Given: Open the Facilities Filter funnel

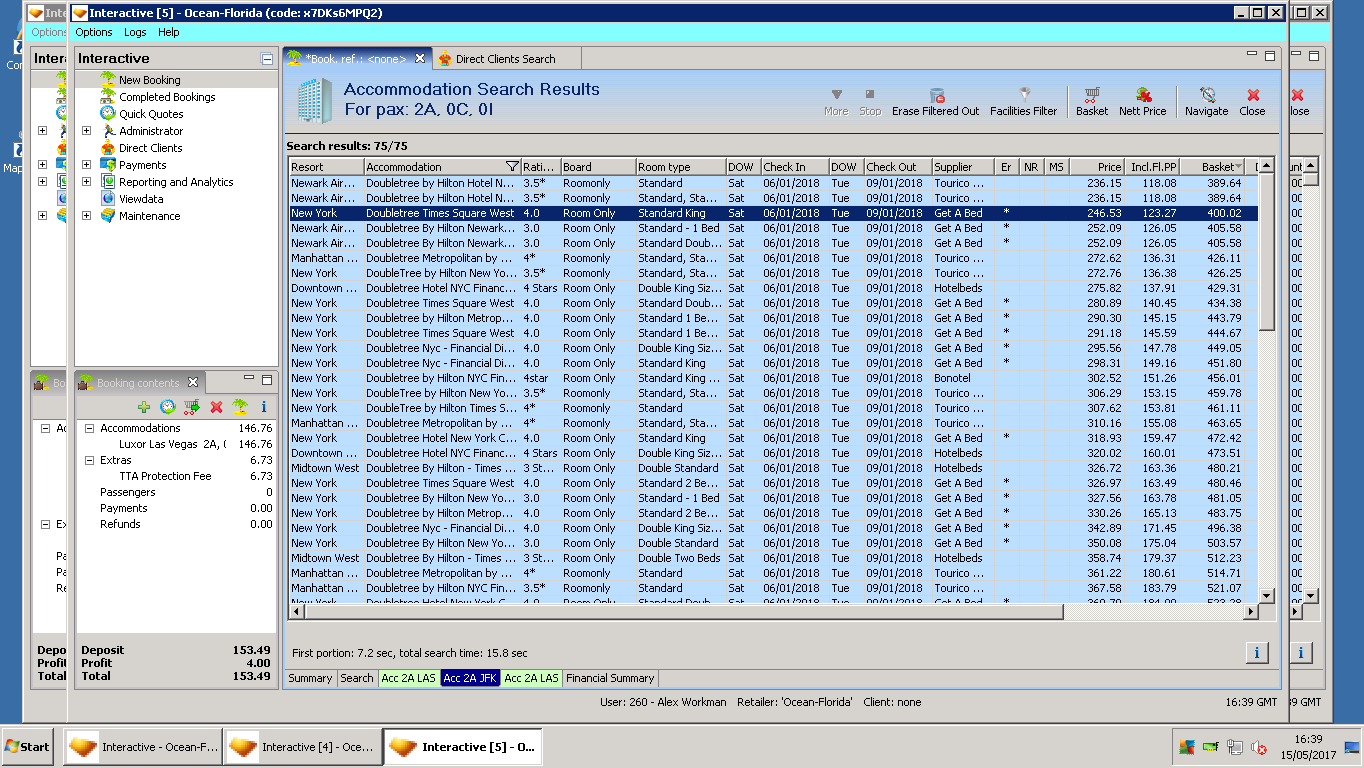Looking at the screenshot, I should coord(1023,96).
